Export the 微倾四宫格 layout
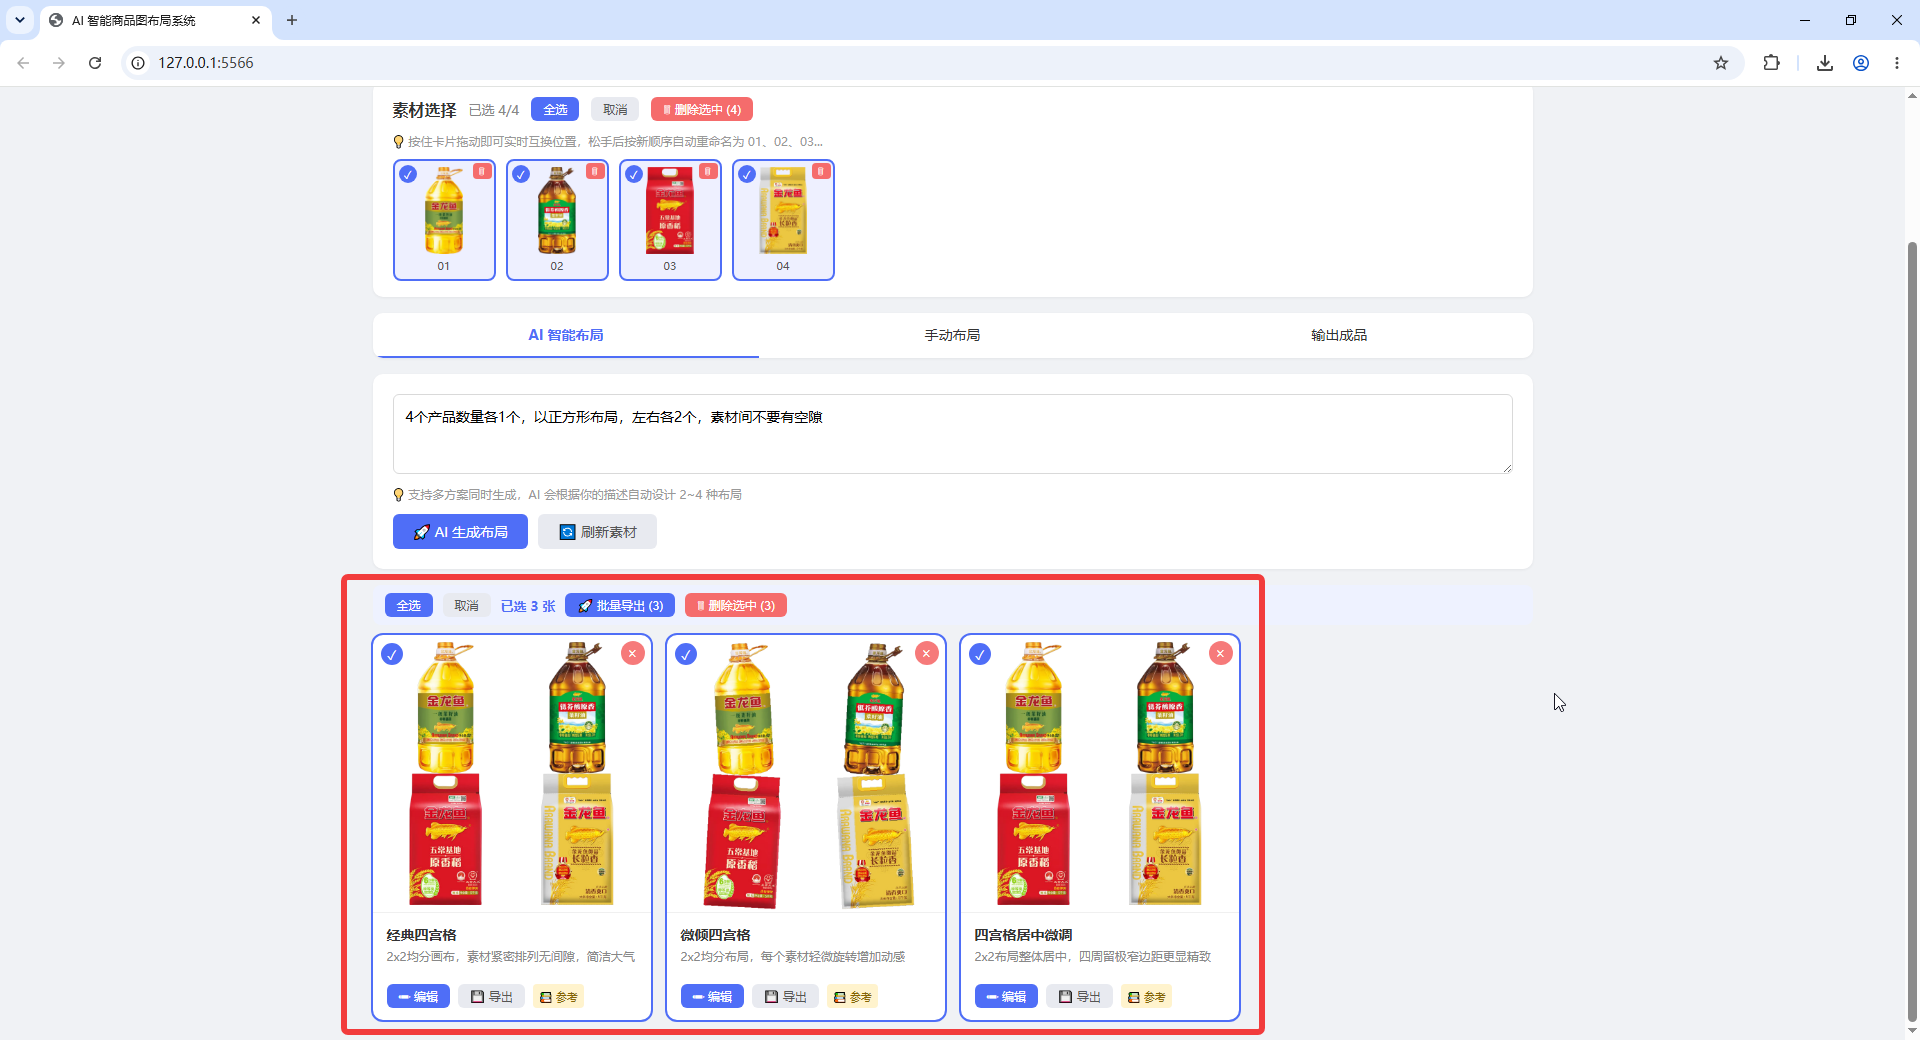This screenshot has width=1920, height=1040. click(x=785, y=996)
